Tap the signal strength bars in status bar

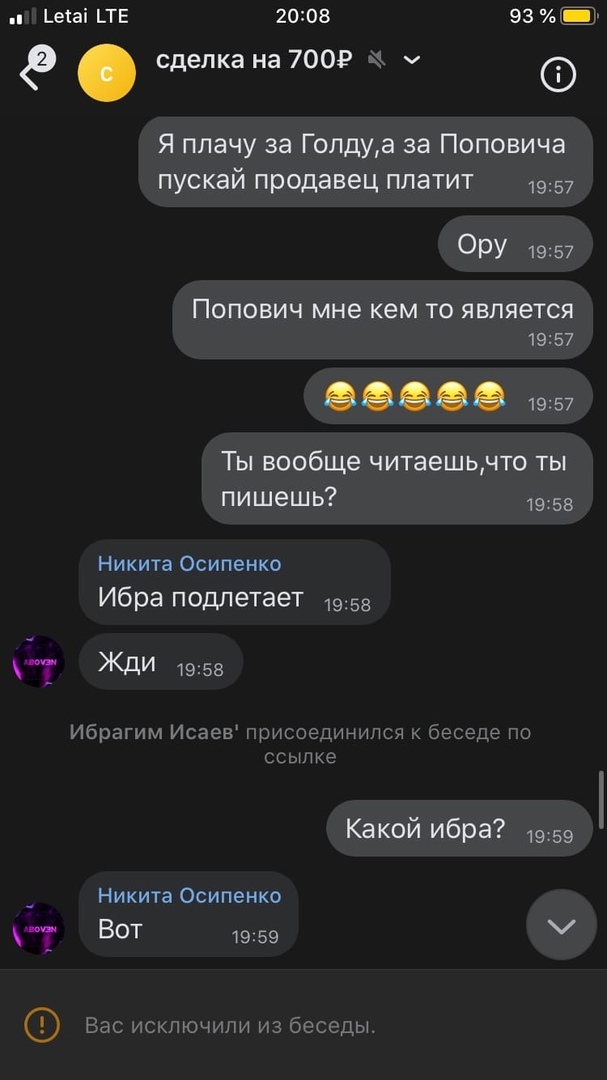(x=23, y=17)
